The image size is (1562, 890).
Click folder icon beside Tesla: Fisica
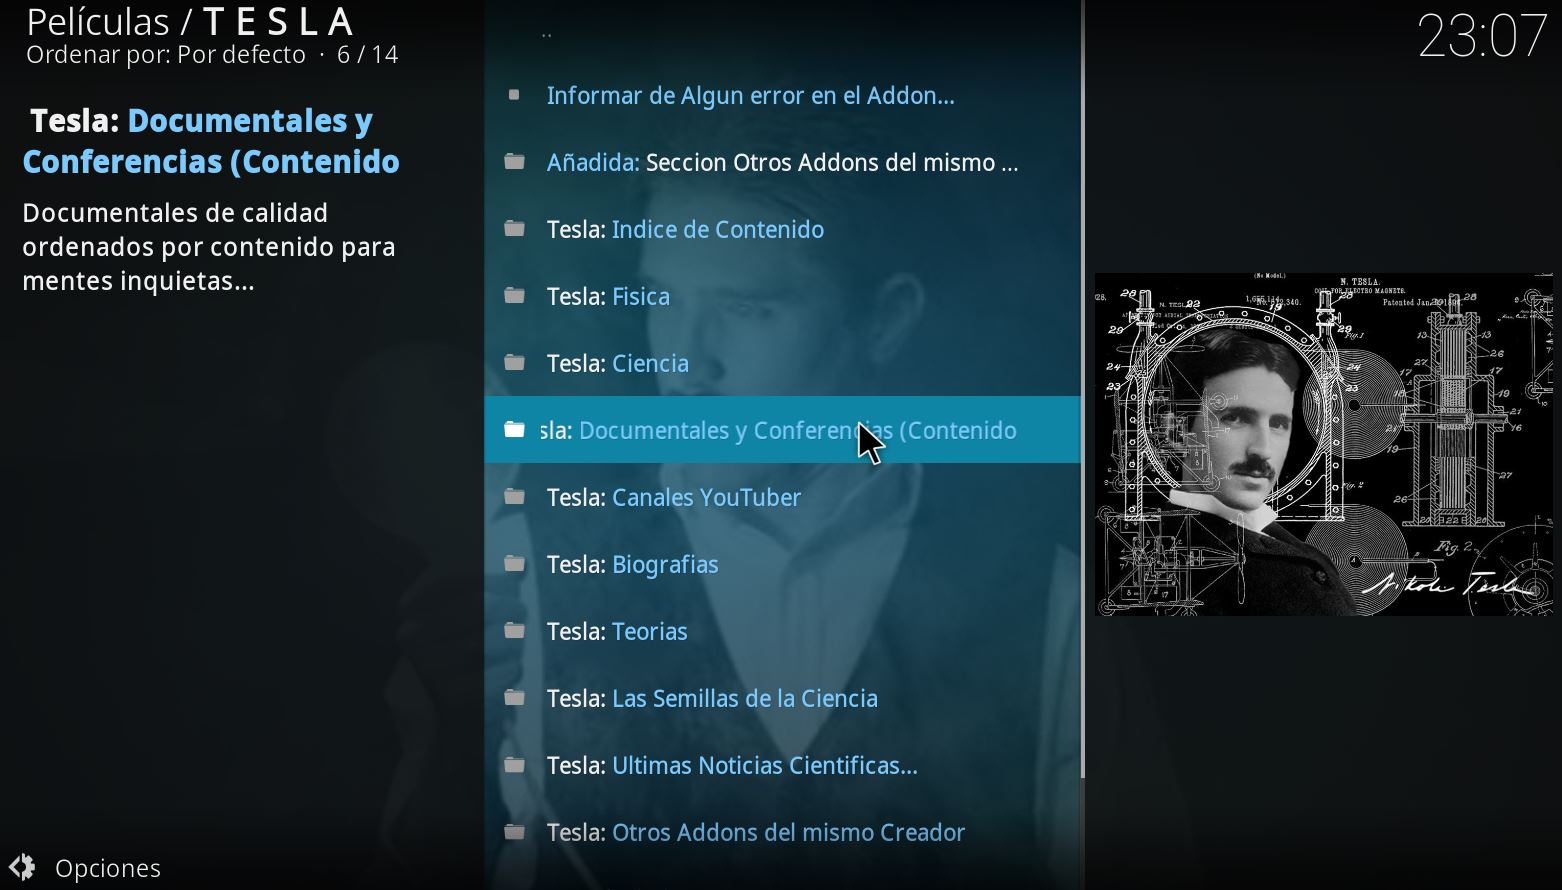tap(515, 296)
